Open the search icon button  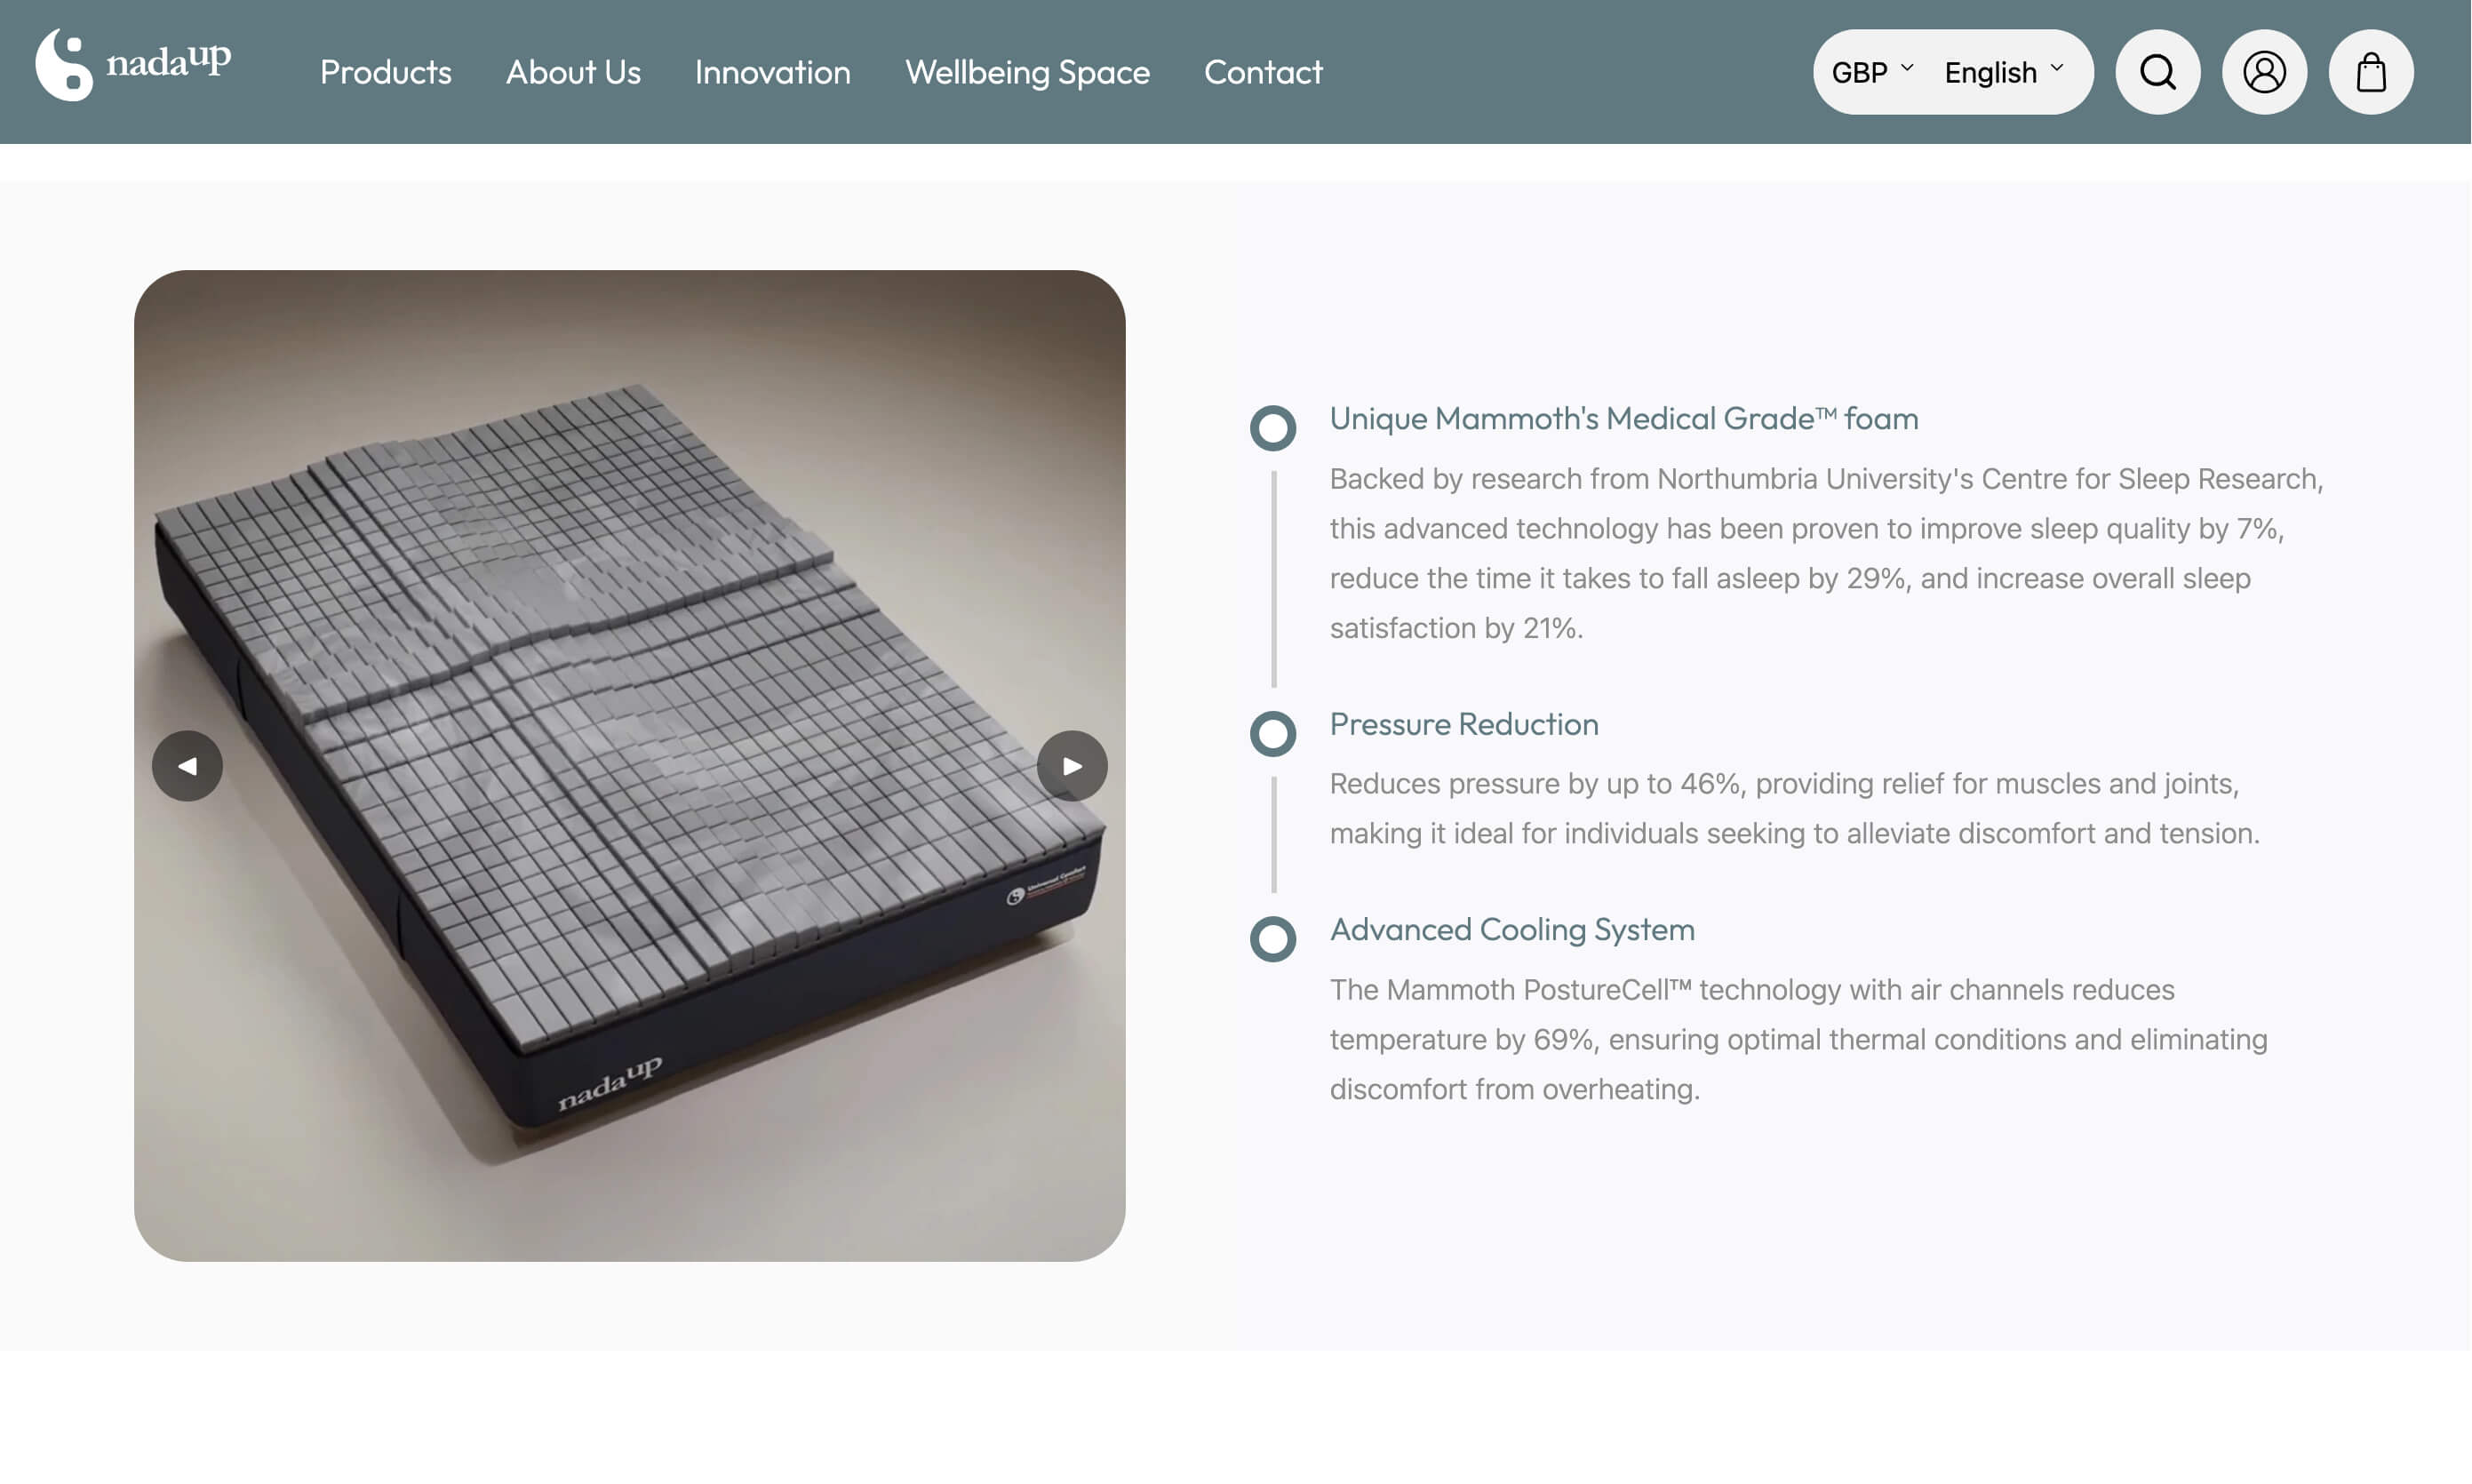click(2157, 72)
